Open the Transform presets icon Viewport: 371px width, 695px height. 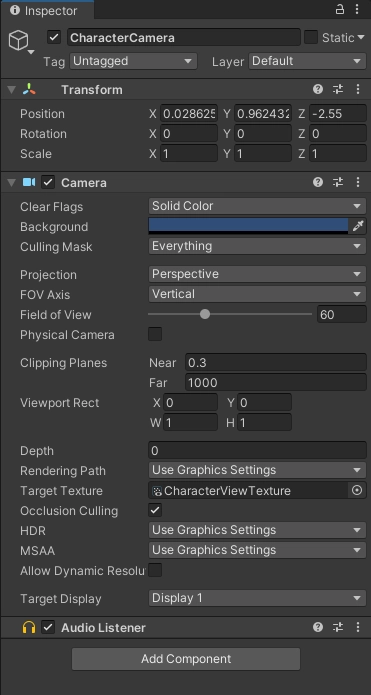point(338,90)
